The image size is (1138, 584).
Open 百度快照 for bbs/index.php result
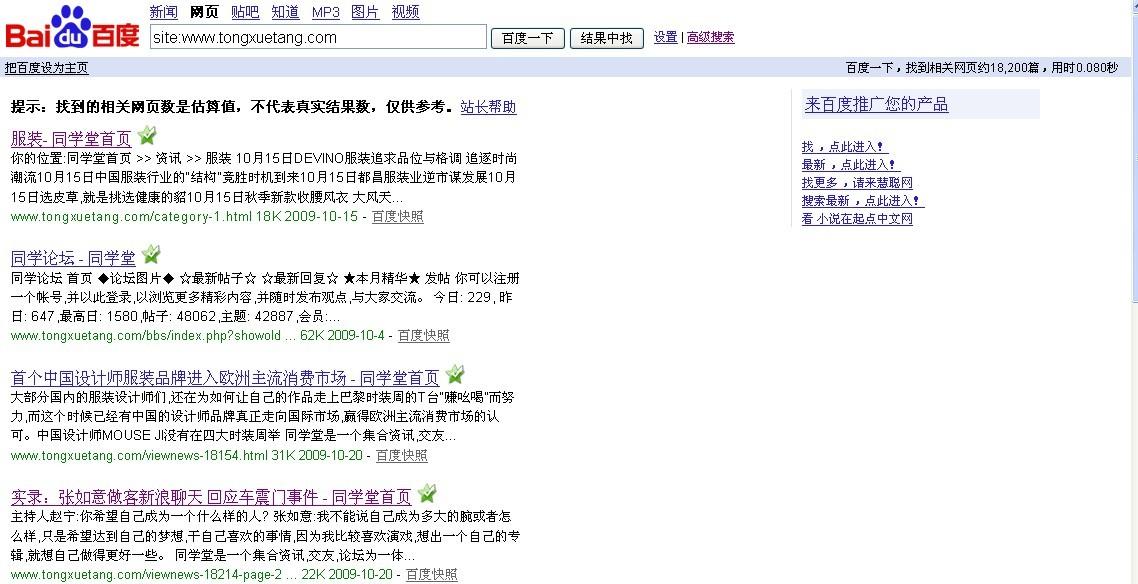coord(424,335)
